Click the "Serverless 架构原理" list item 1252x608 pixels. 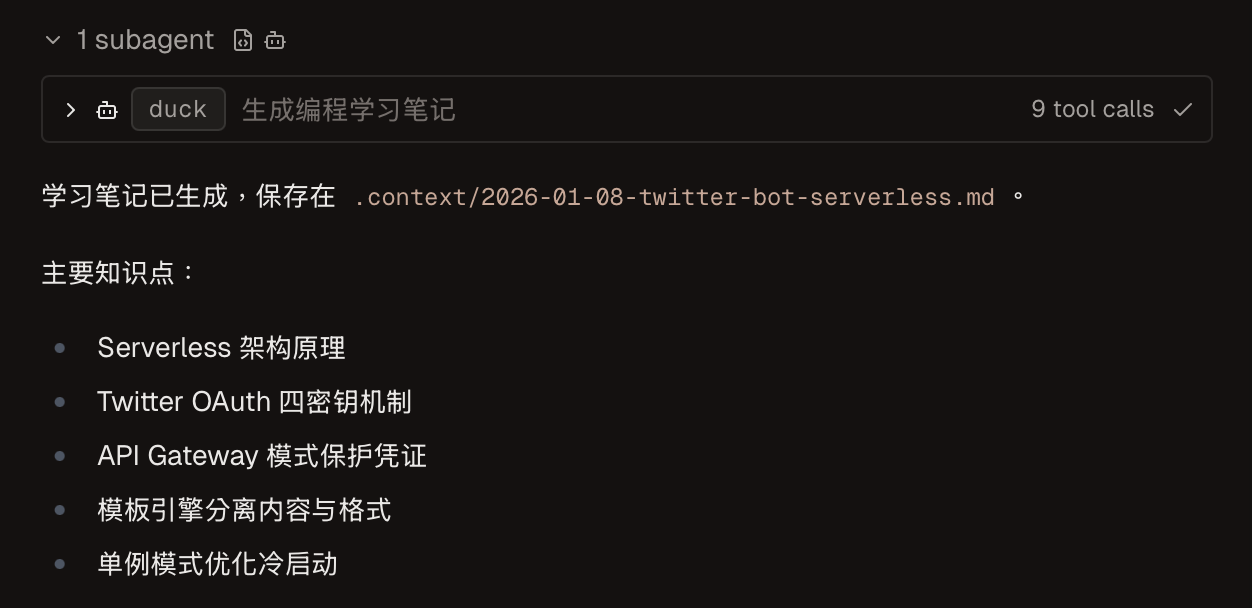tap(221, 348)
